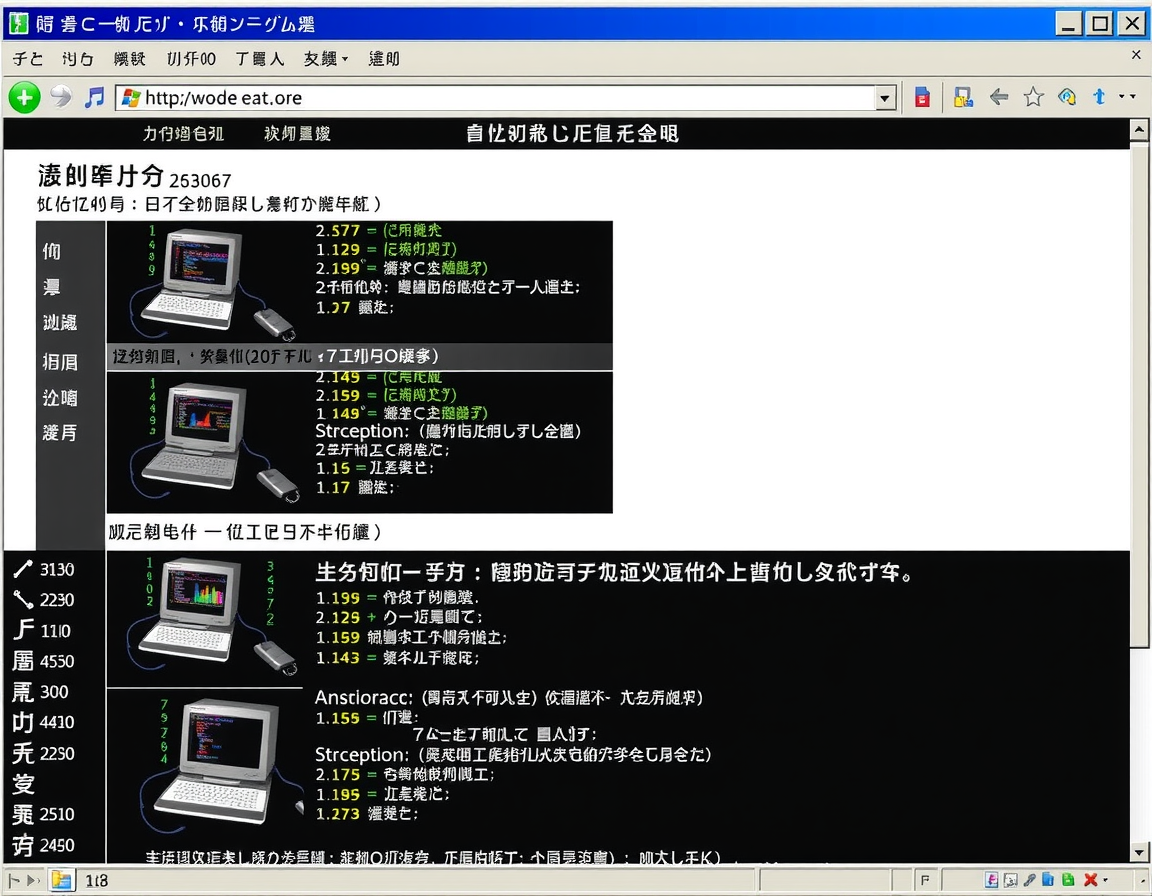1152x896 pixels.
Task: Expand the double-arrow toolbar overflow
Action: pyautogui.click(x=1127, y=96)
